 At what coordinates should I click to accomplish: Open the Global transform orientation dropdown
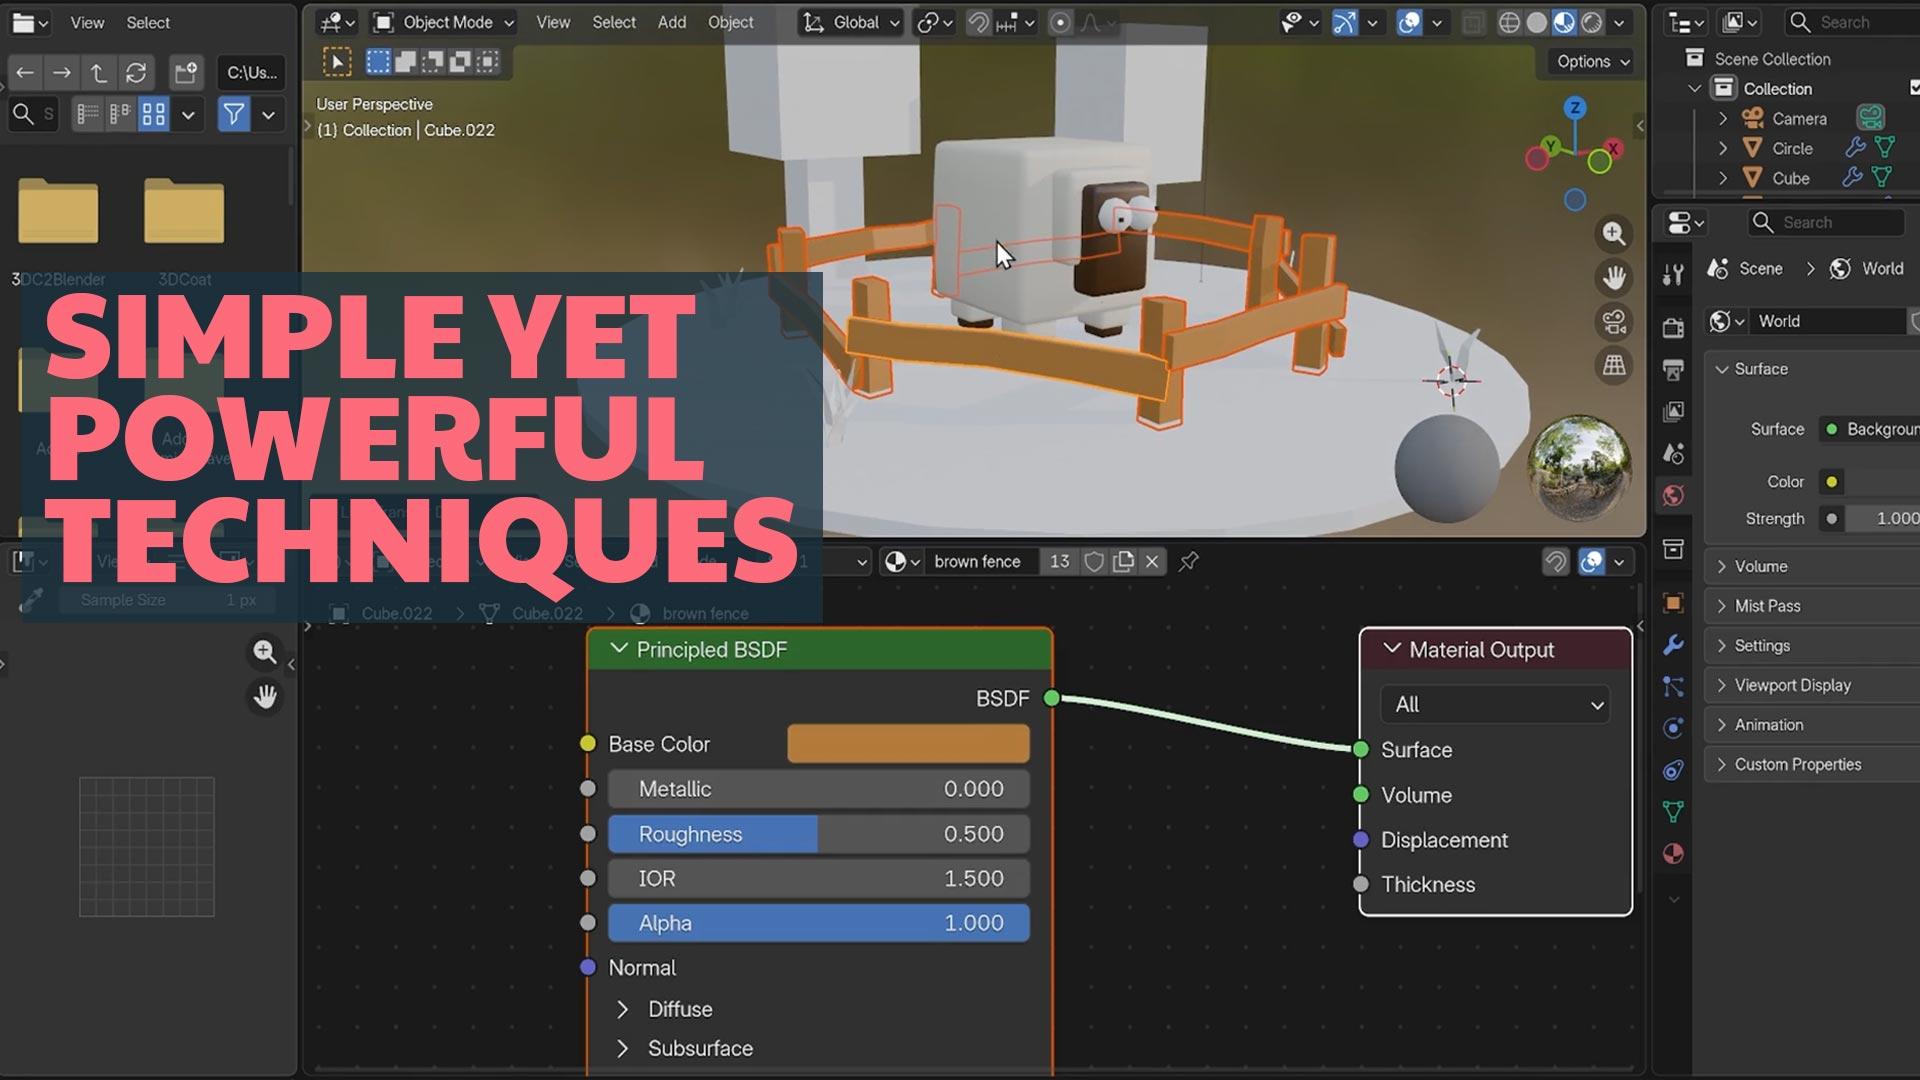[852, 22]
